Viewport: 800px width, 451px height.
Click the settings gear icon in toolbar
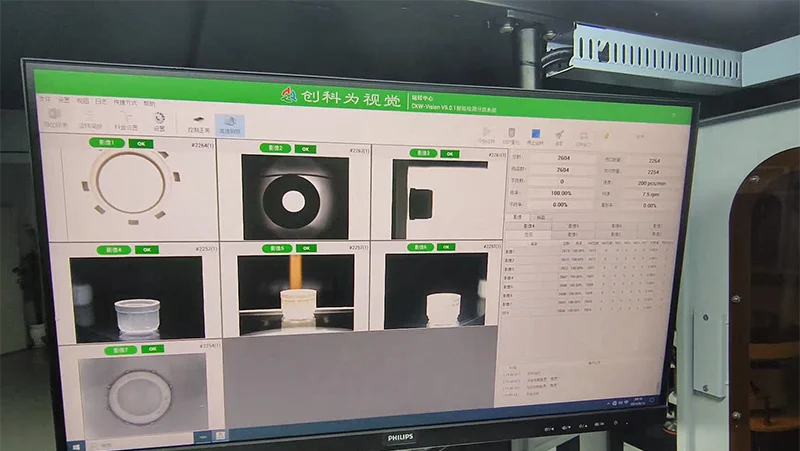pos(159,121)
